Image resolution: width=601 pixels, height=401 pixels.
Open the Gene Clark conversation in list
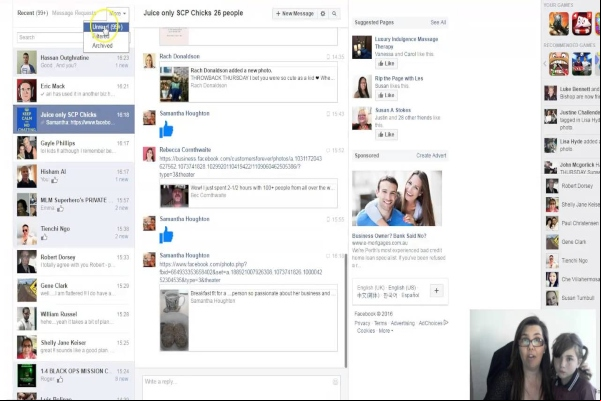(x=74, y=290)
